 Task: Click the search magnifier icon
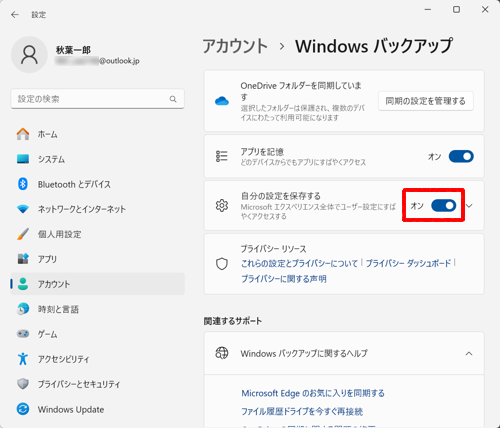(x=173, y=99)
